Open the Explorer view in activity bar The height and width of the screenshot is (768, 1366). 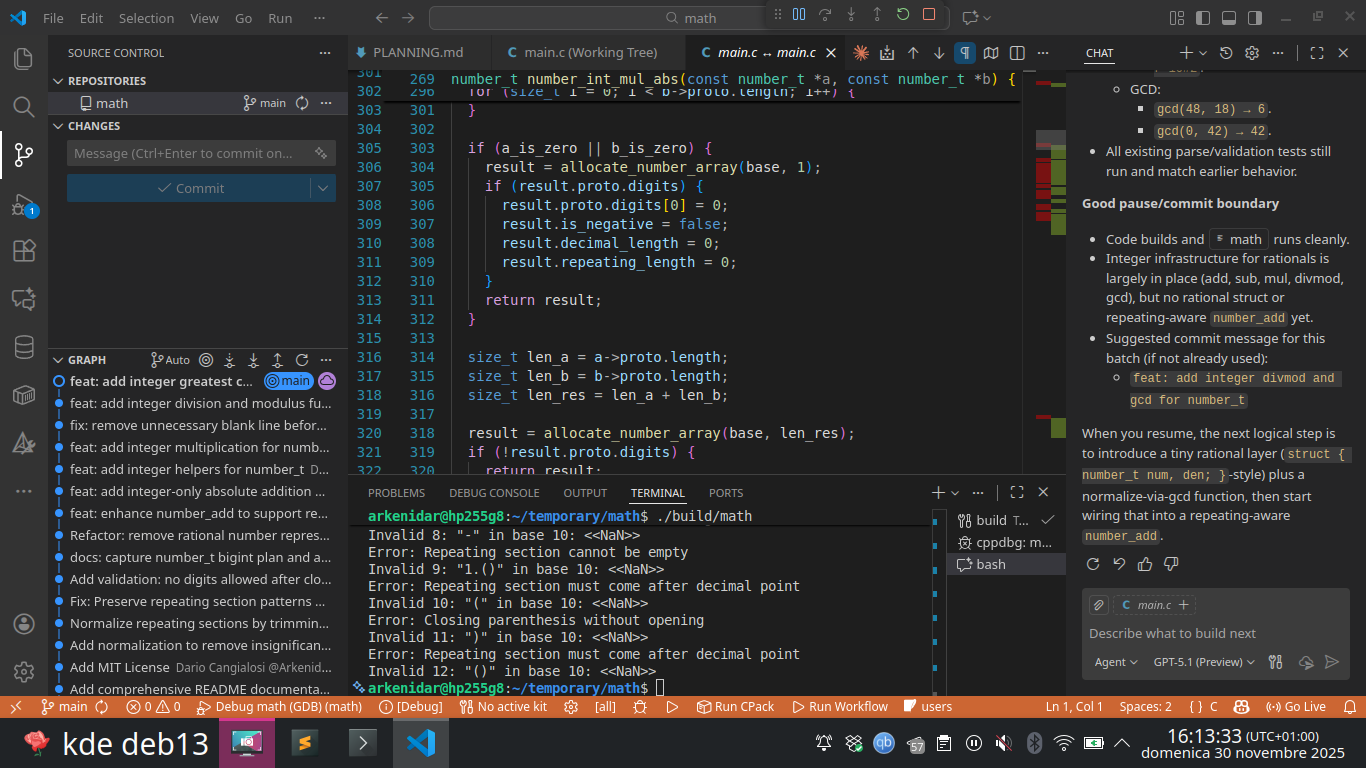point(23,59)
